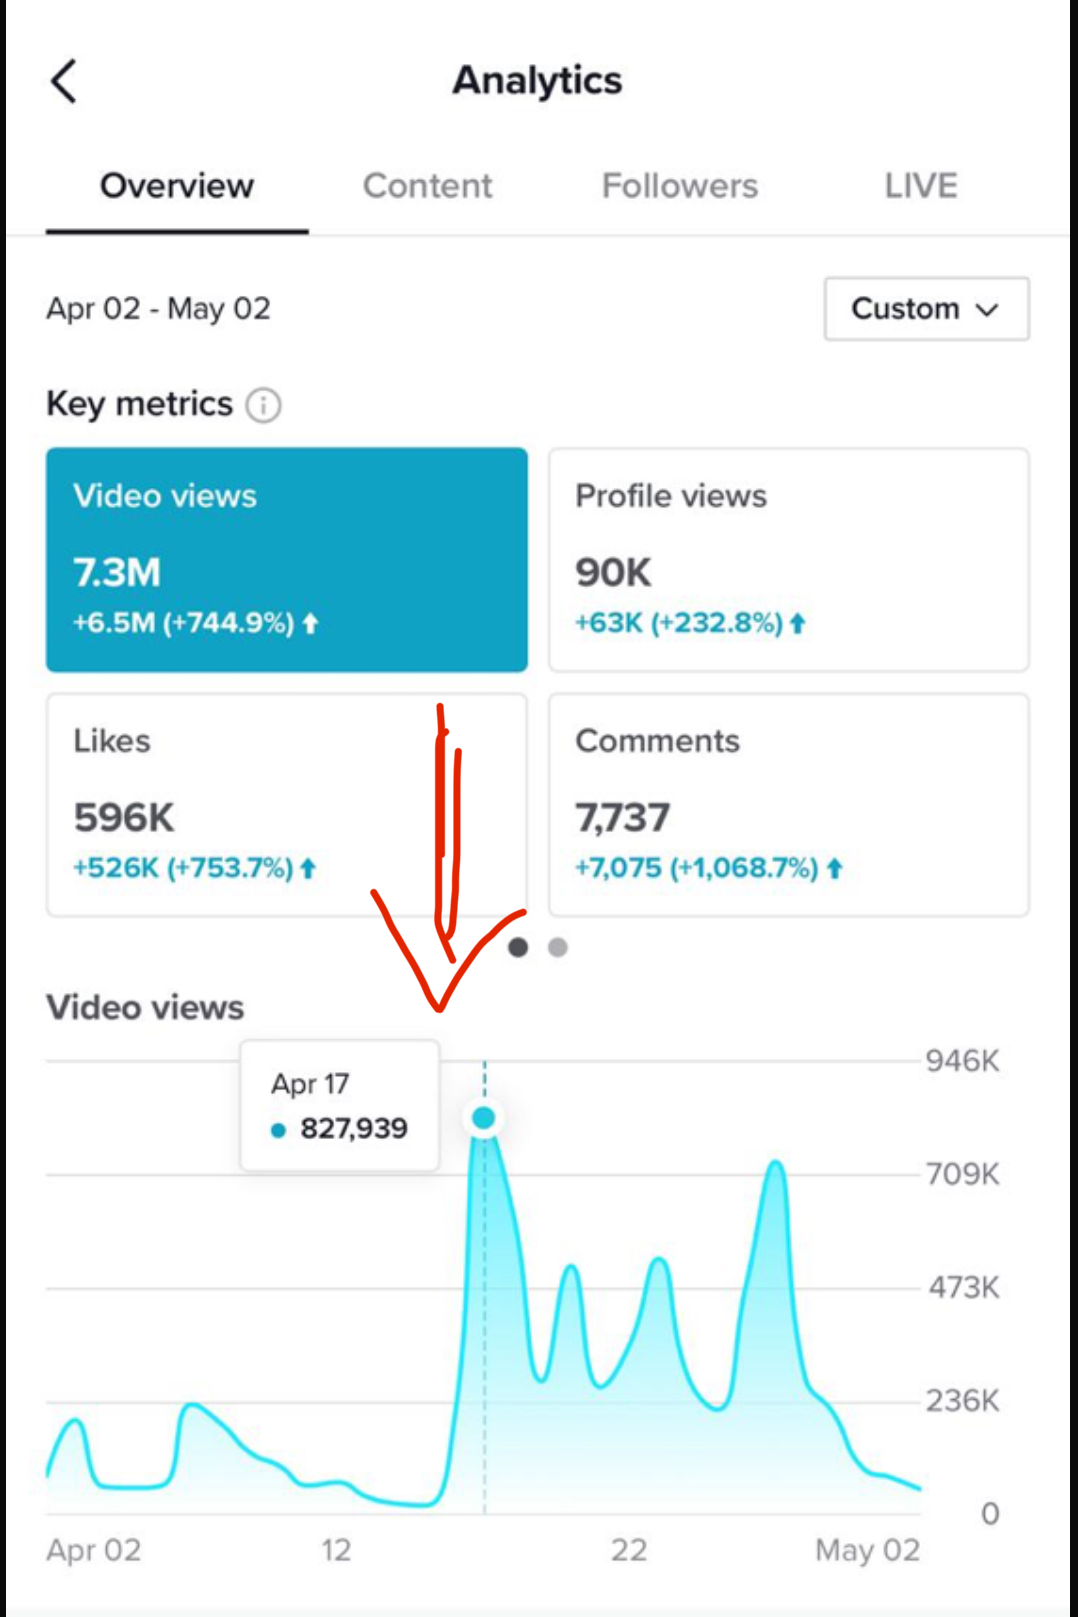Click the +526K (+753.7%) change text
The height and width of the screenshot is (1617, 1078).
[195, 868]
